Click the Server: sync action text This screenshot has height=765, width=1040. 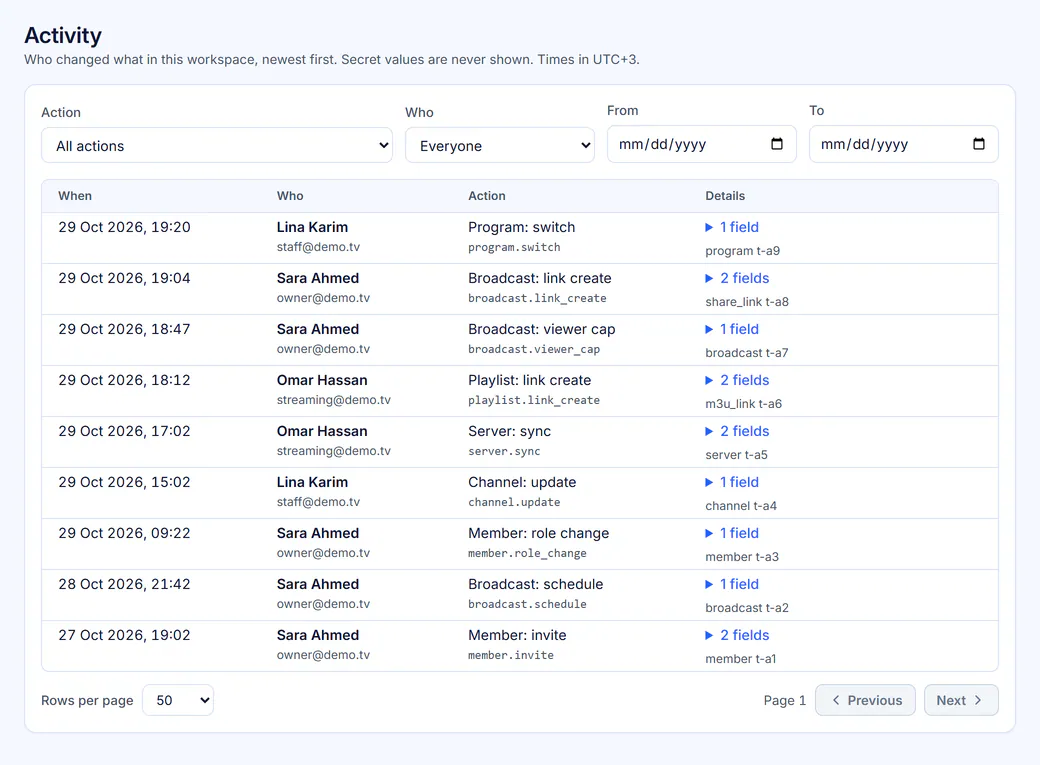509,431
